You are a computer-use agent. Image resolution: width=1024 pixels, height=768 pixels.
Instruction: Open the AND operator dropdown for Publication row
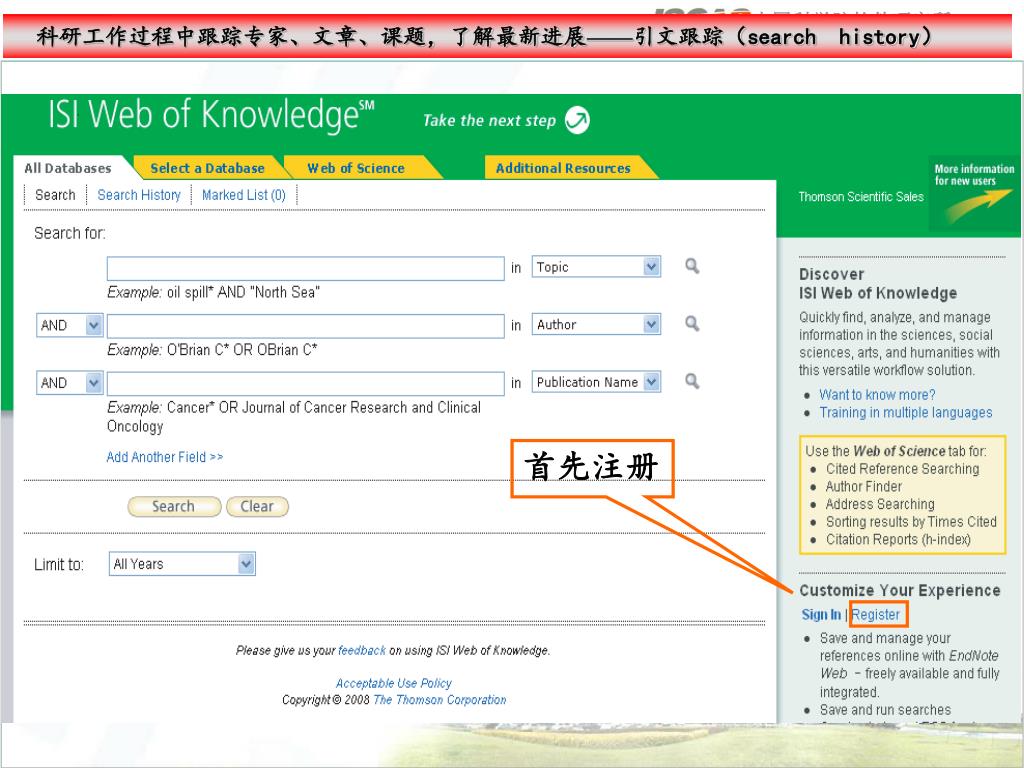94,382
